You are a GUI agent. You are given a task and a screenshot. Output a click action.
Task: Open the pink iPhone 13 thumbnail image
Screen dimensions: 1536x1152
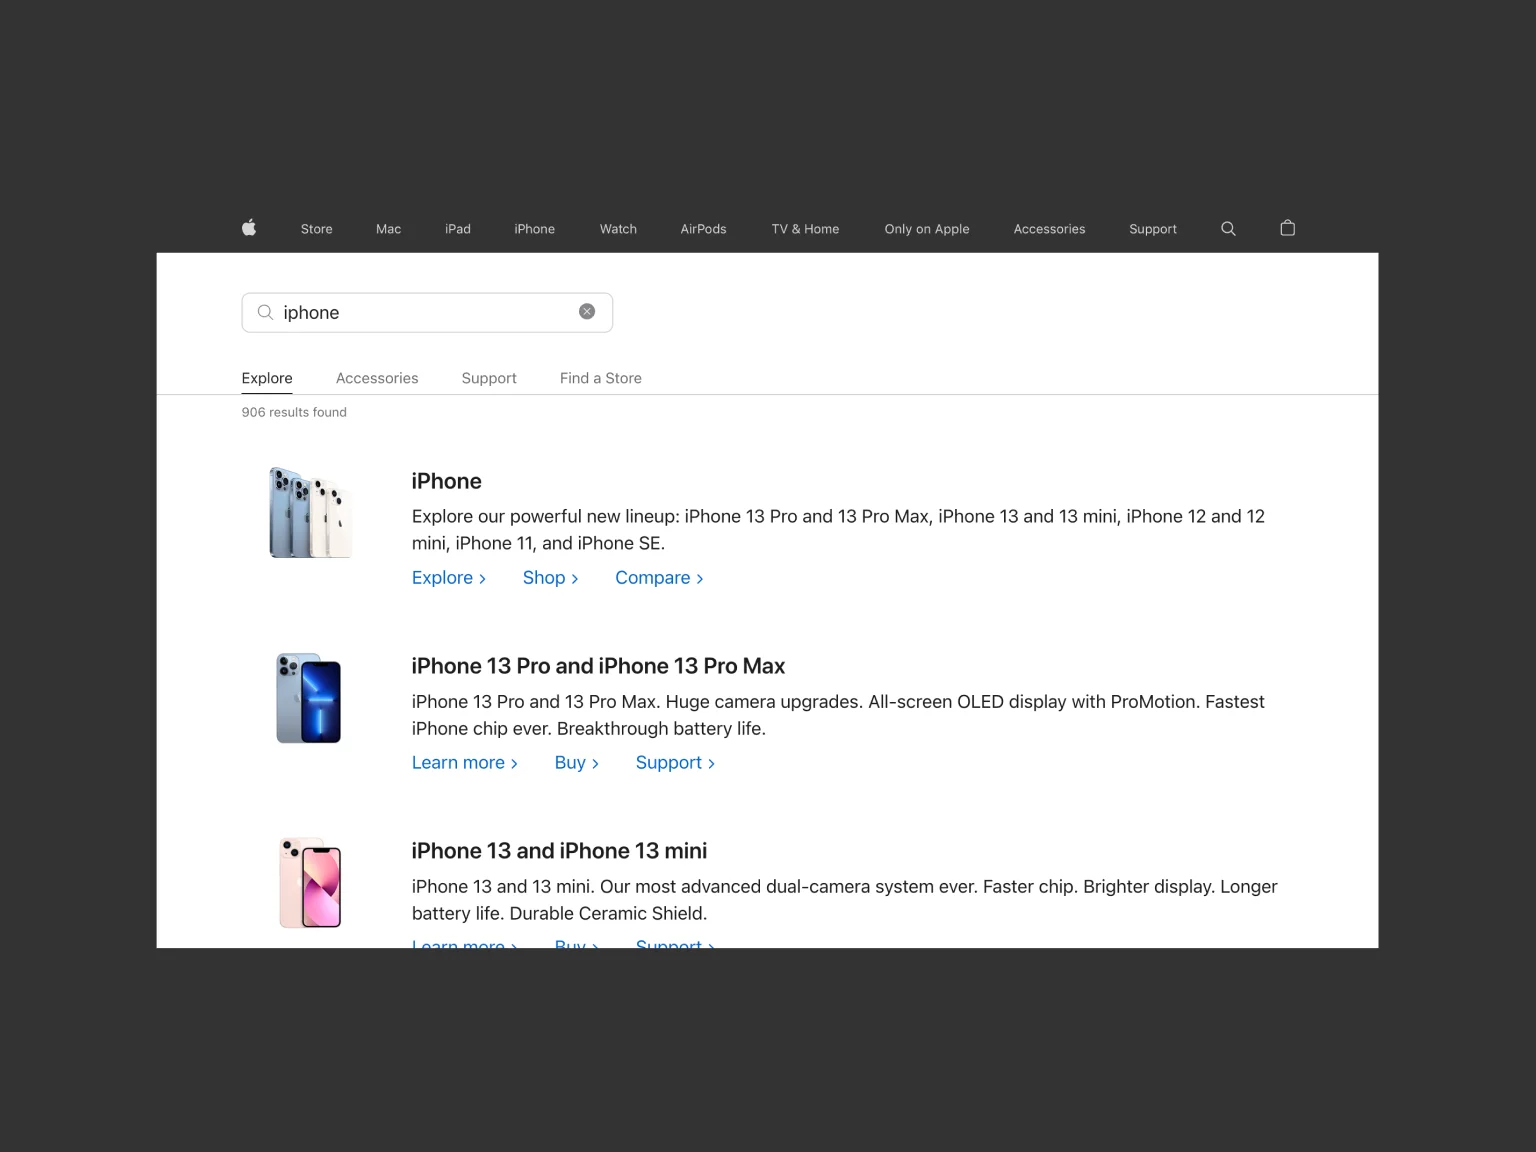pyautogui.click(x=310, y=883)
